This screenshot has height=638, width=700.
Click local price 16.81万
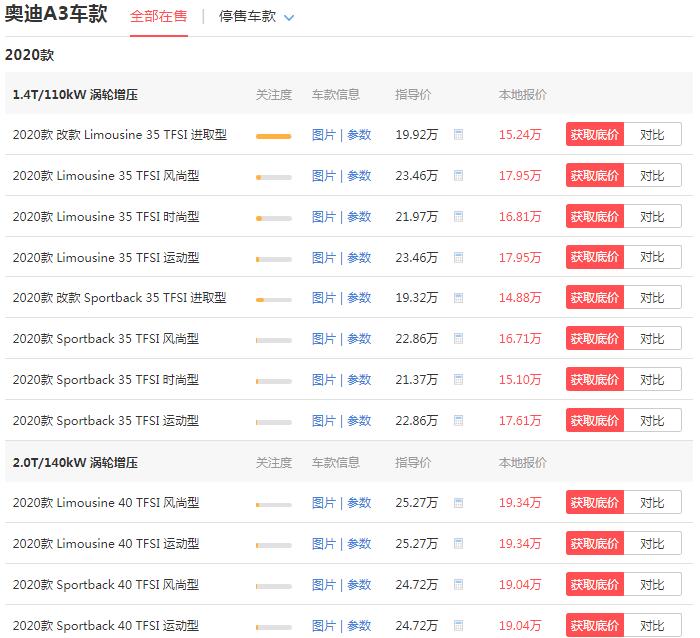pyautogui.click(x=520, y=217)
